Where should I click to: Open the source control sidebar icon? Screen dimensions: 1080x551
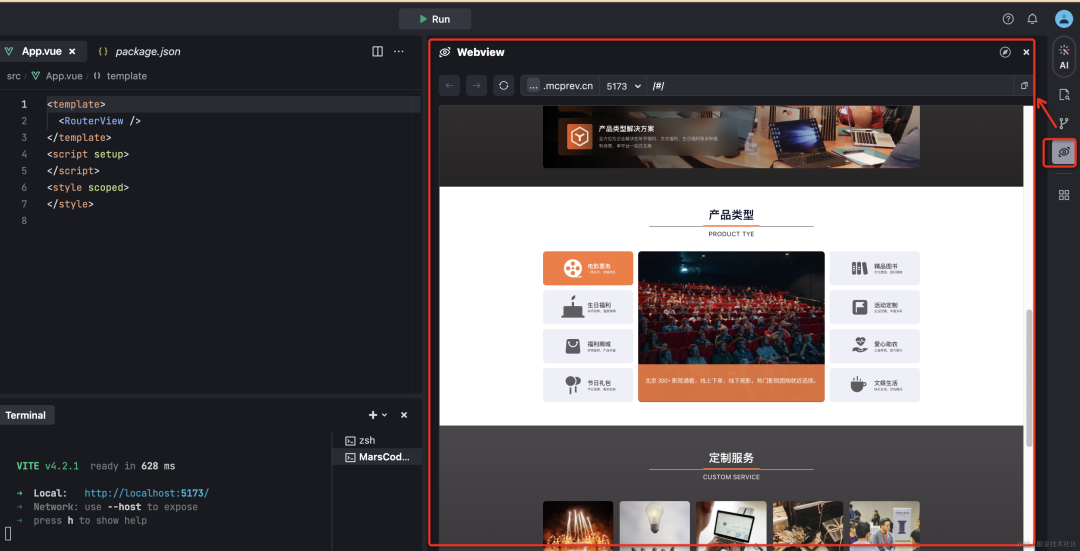click(1064, 123)
